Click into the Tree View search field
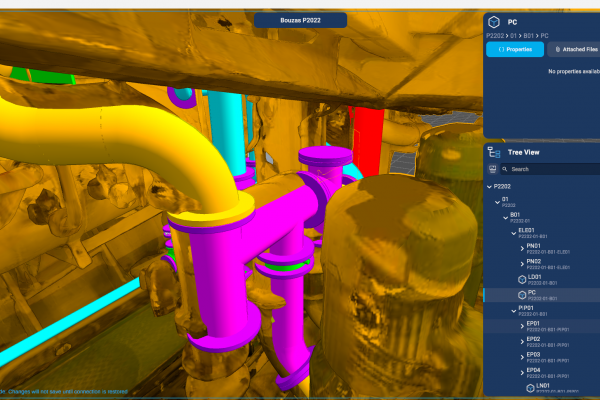Screen dimensions: 600x400 point(552,169)
